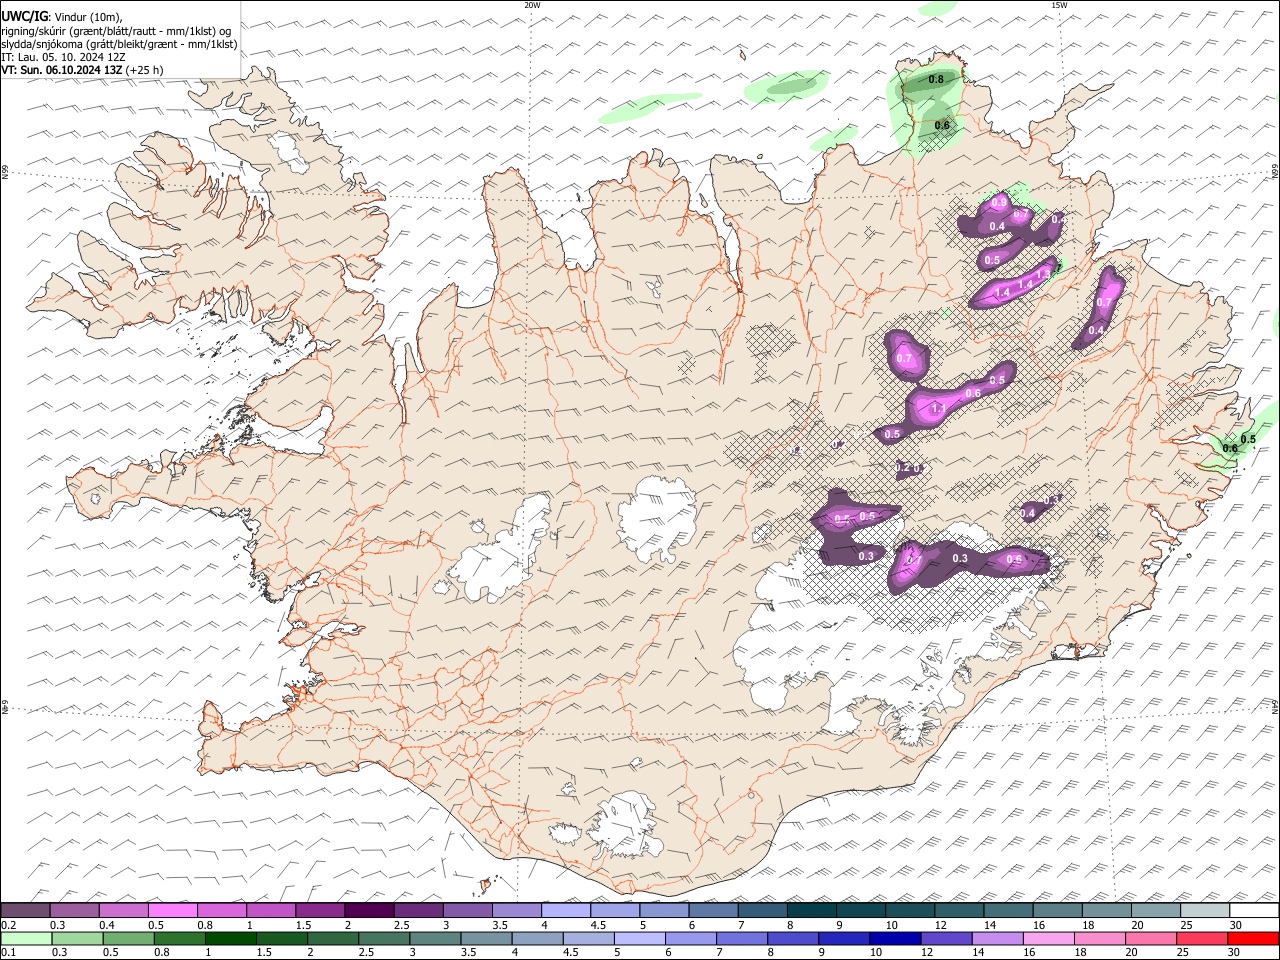1280x960 pixels.
Task: Click the pale green 0.1 swatch in the bottom legend row
Action: 25,938
